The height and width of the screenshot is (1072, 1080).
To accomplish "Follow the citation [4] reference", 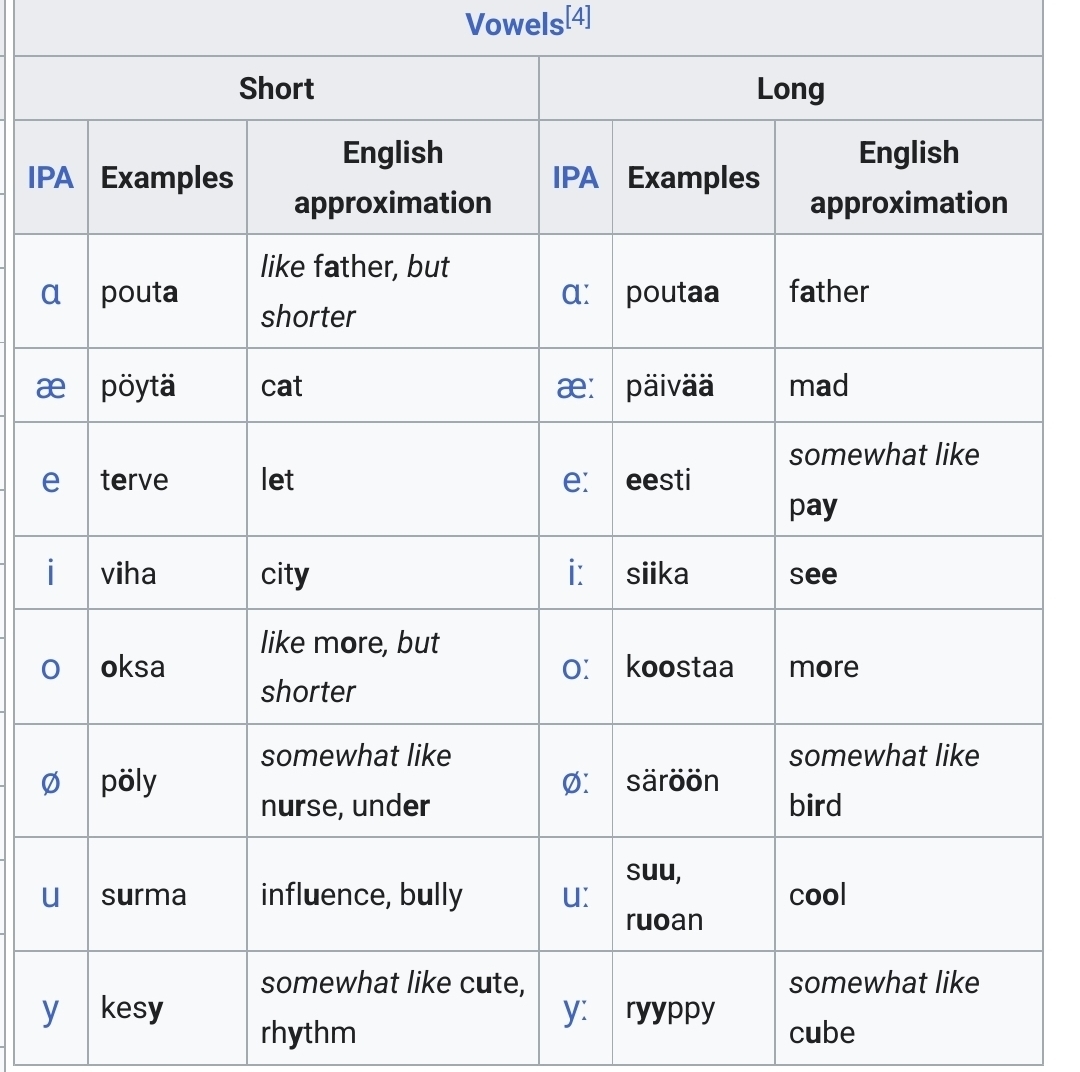I will click(x=579, y=18).
